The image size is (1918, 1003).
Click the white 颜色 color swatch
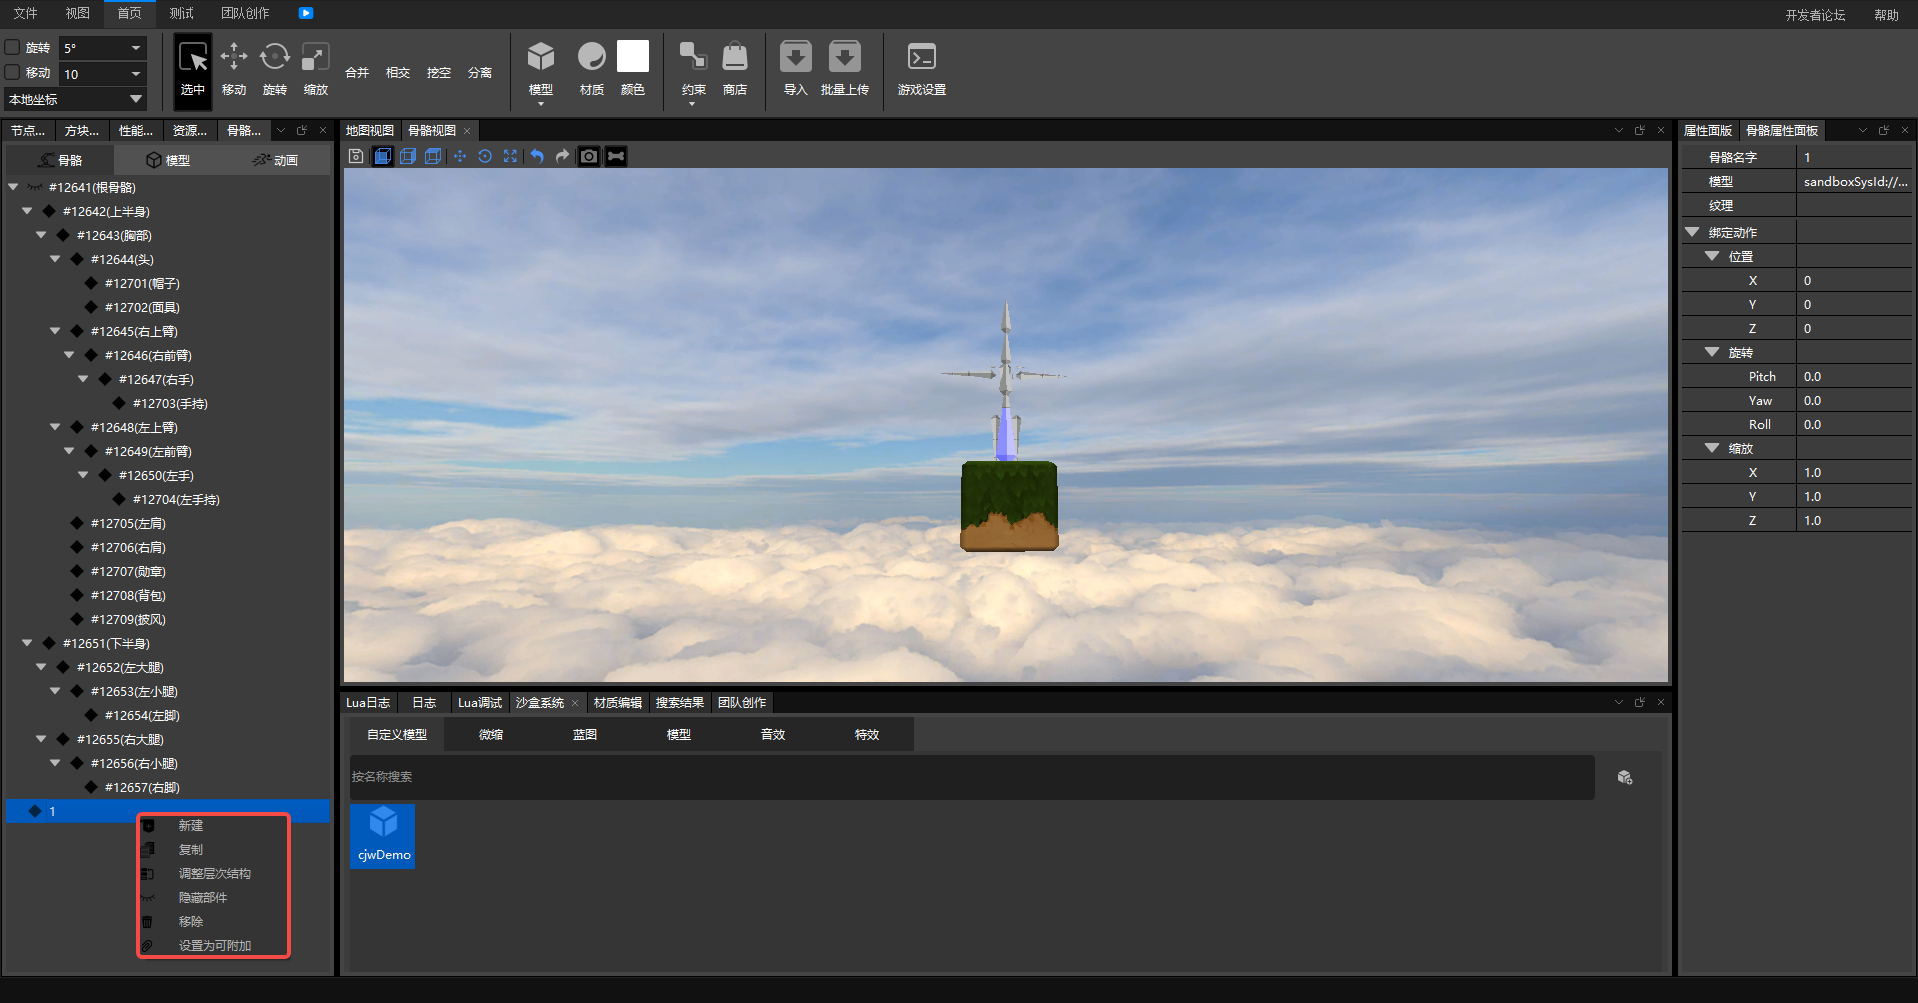[x=633, y=57]
